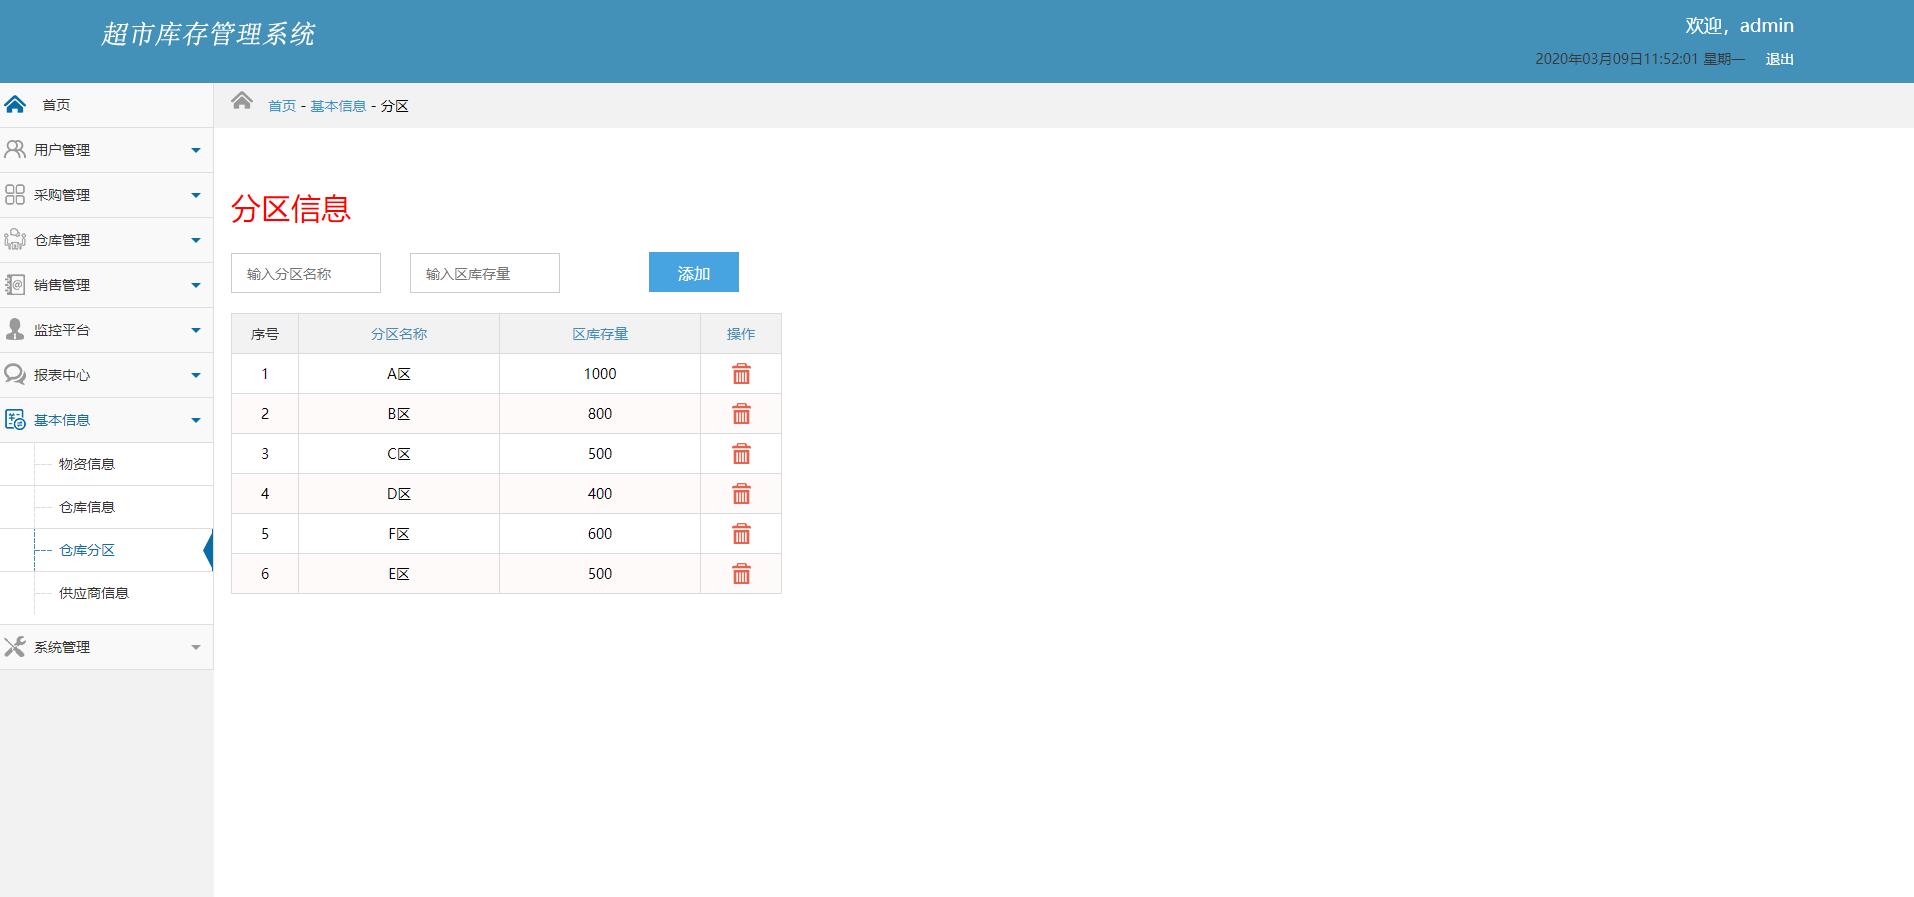Sort by 区库存量 column header
This screenshot has height=897, width=1914.
(x=600, y=334)
